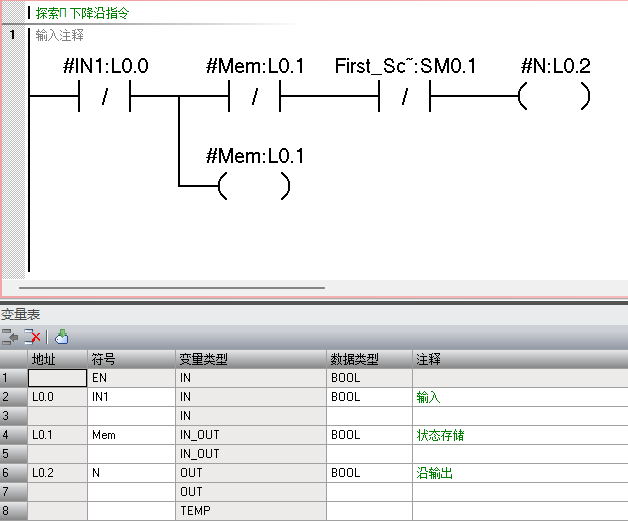Screen dimensions: 628x521
Task: Click the '符号' column header
Action: (x=104, y=359)
